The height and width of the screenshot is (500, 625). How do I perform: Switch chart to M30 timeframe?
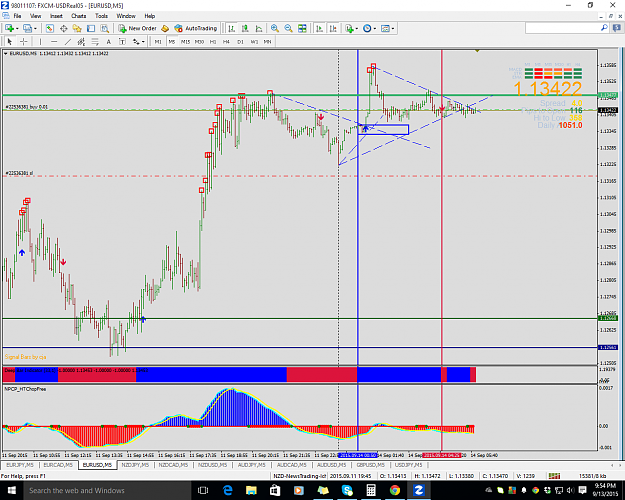pos(199,41)
